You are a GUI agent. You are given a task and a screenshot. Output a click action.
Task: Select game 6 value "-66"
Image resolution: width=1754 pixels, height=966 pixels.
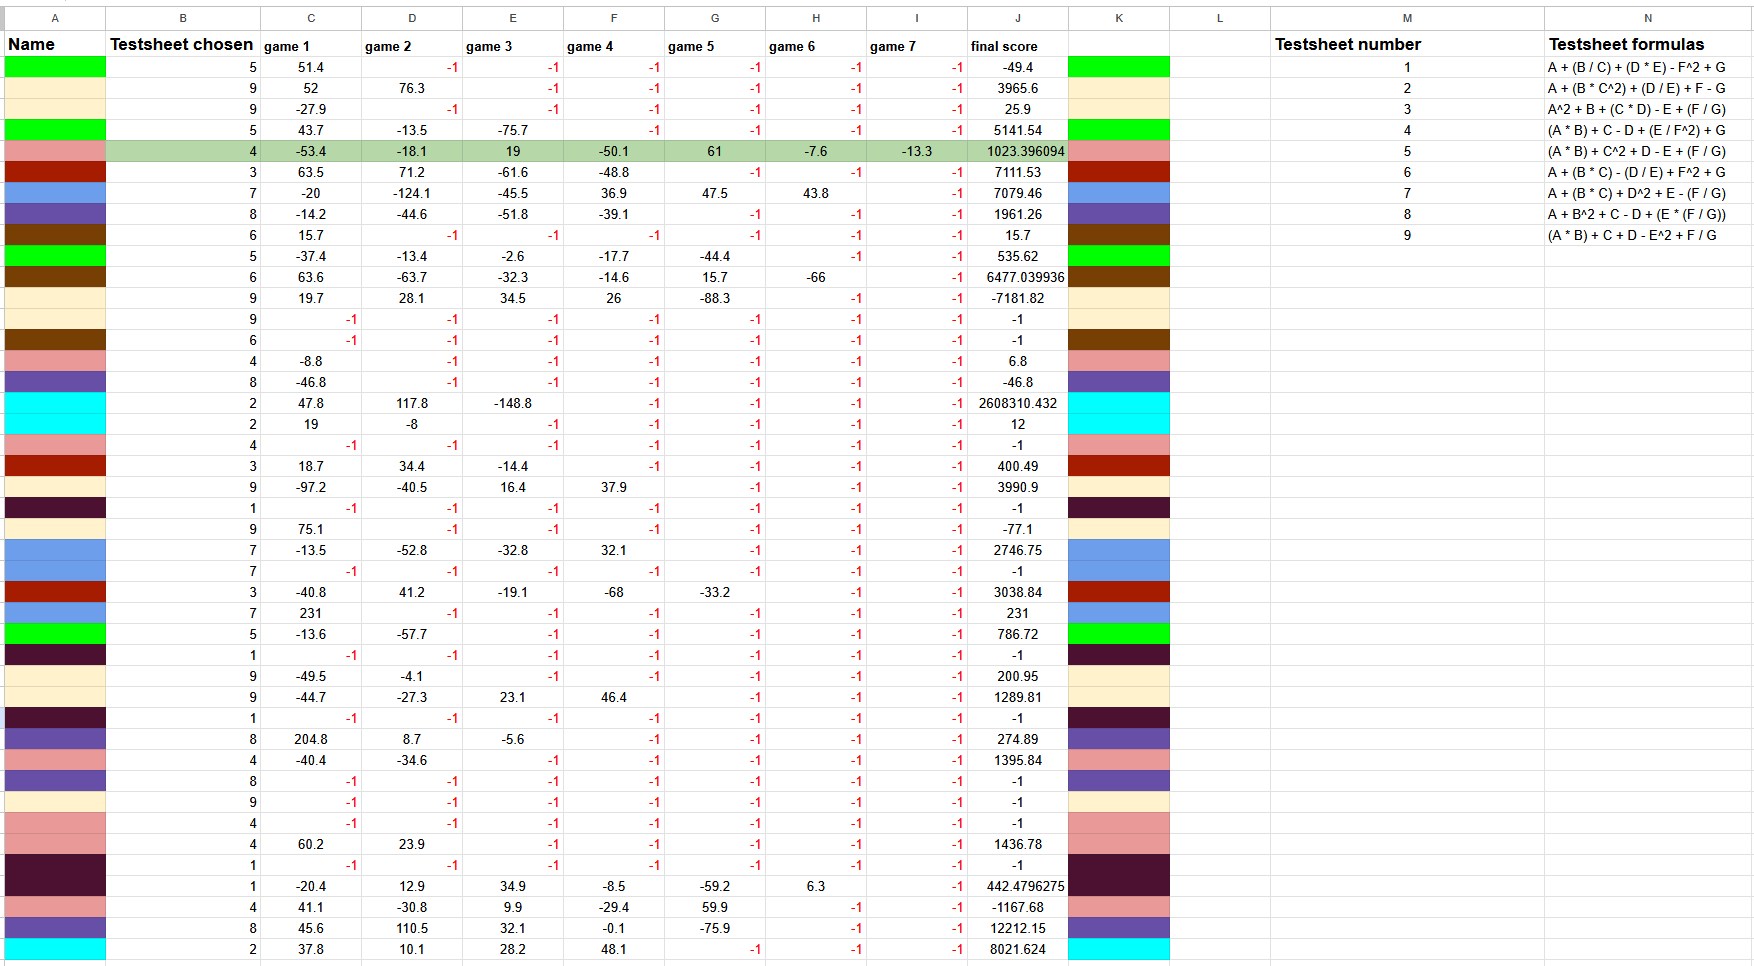[x=816, y=277]
